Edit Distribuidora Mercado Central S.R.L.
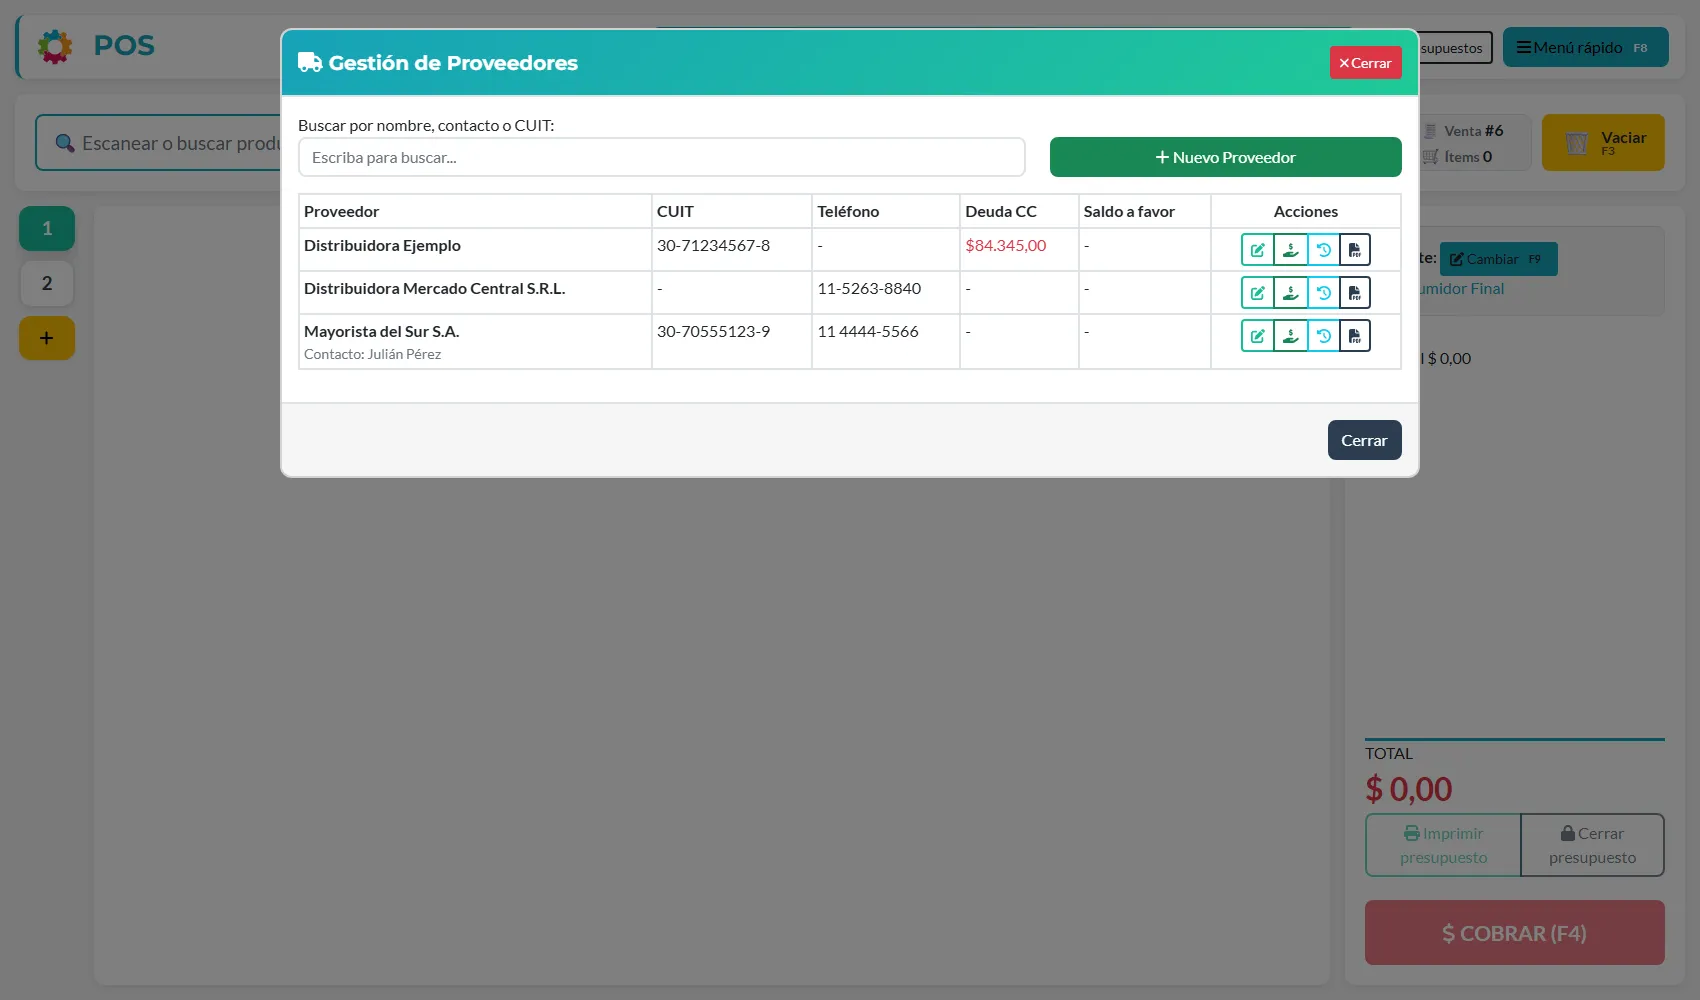 click(1257, 293)
